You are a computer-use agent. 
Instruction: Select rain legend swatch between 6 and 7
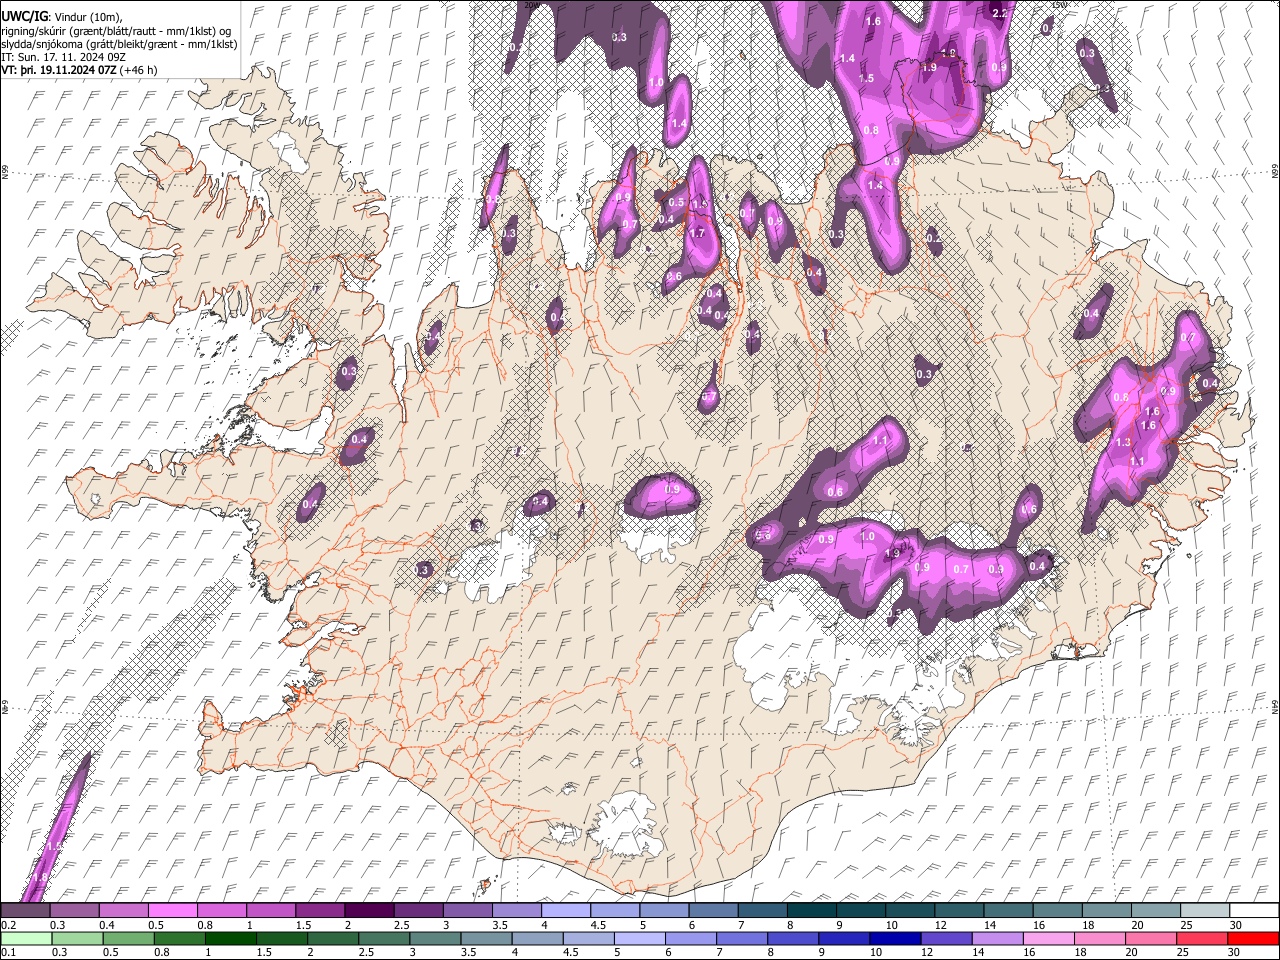tap(691, 938)
